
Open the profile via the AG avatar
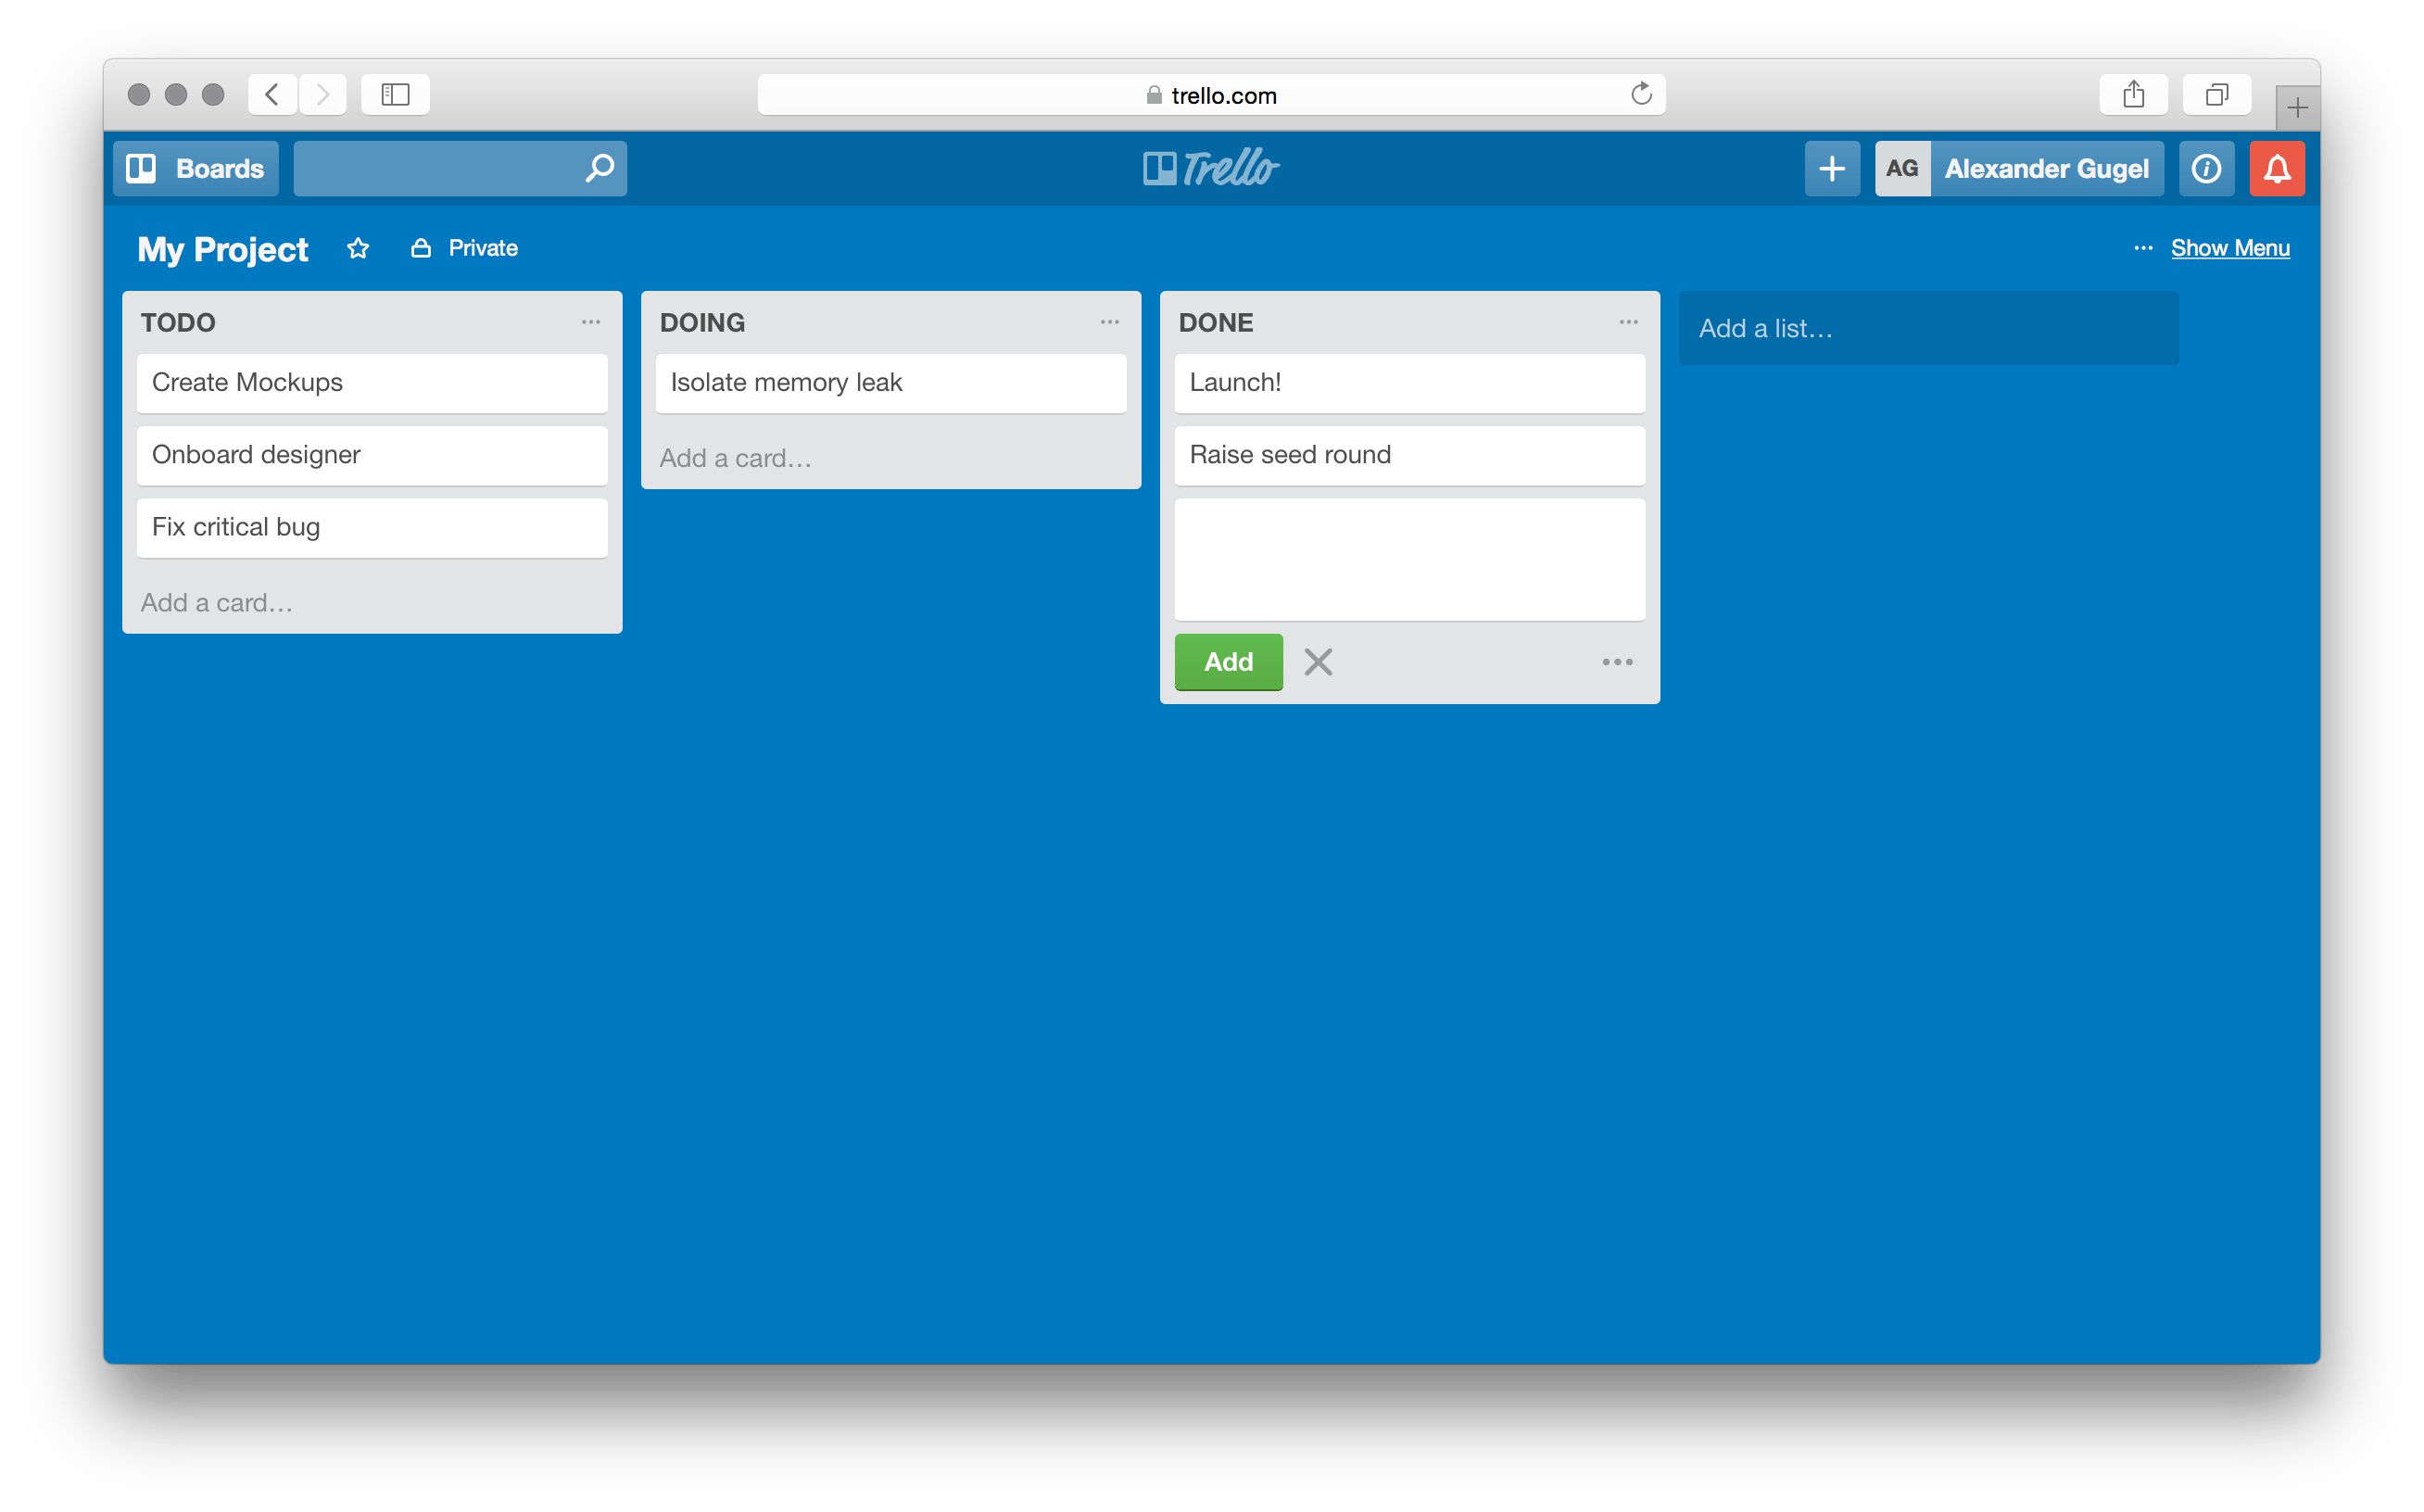1902,168
